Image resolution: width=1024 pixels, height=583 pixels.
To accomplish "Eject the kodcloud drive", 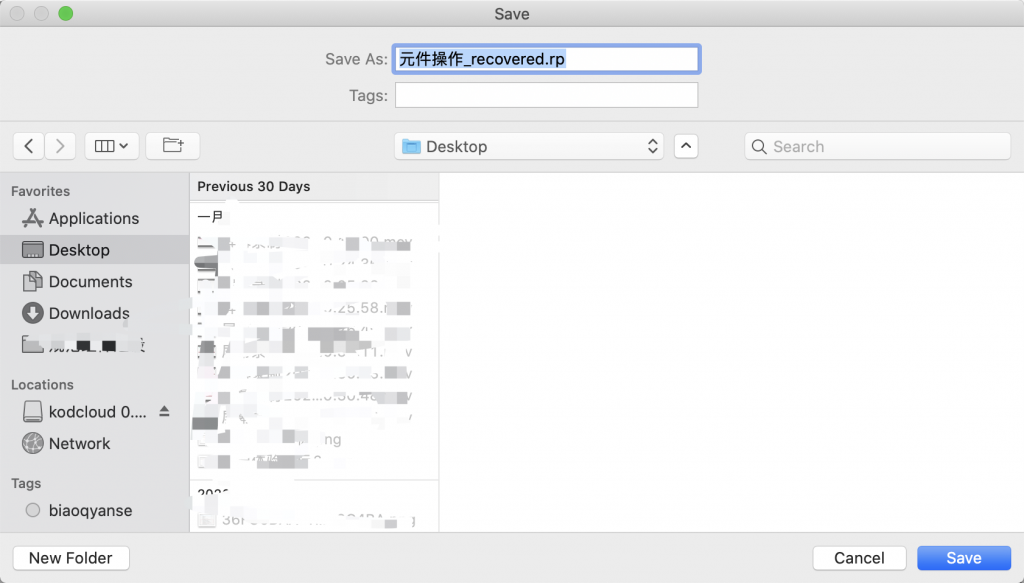I will point(165,411).
